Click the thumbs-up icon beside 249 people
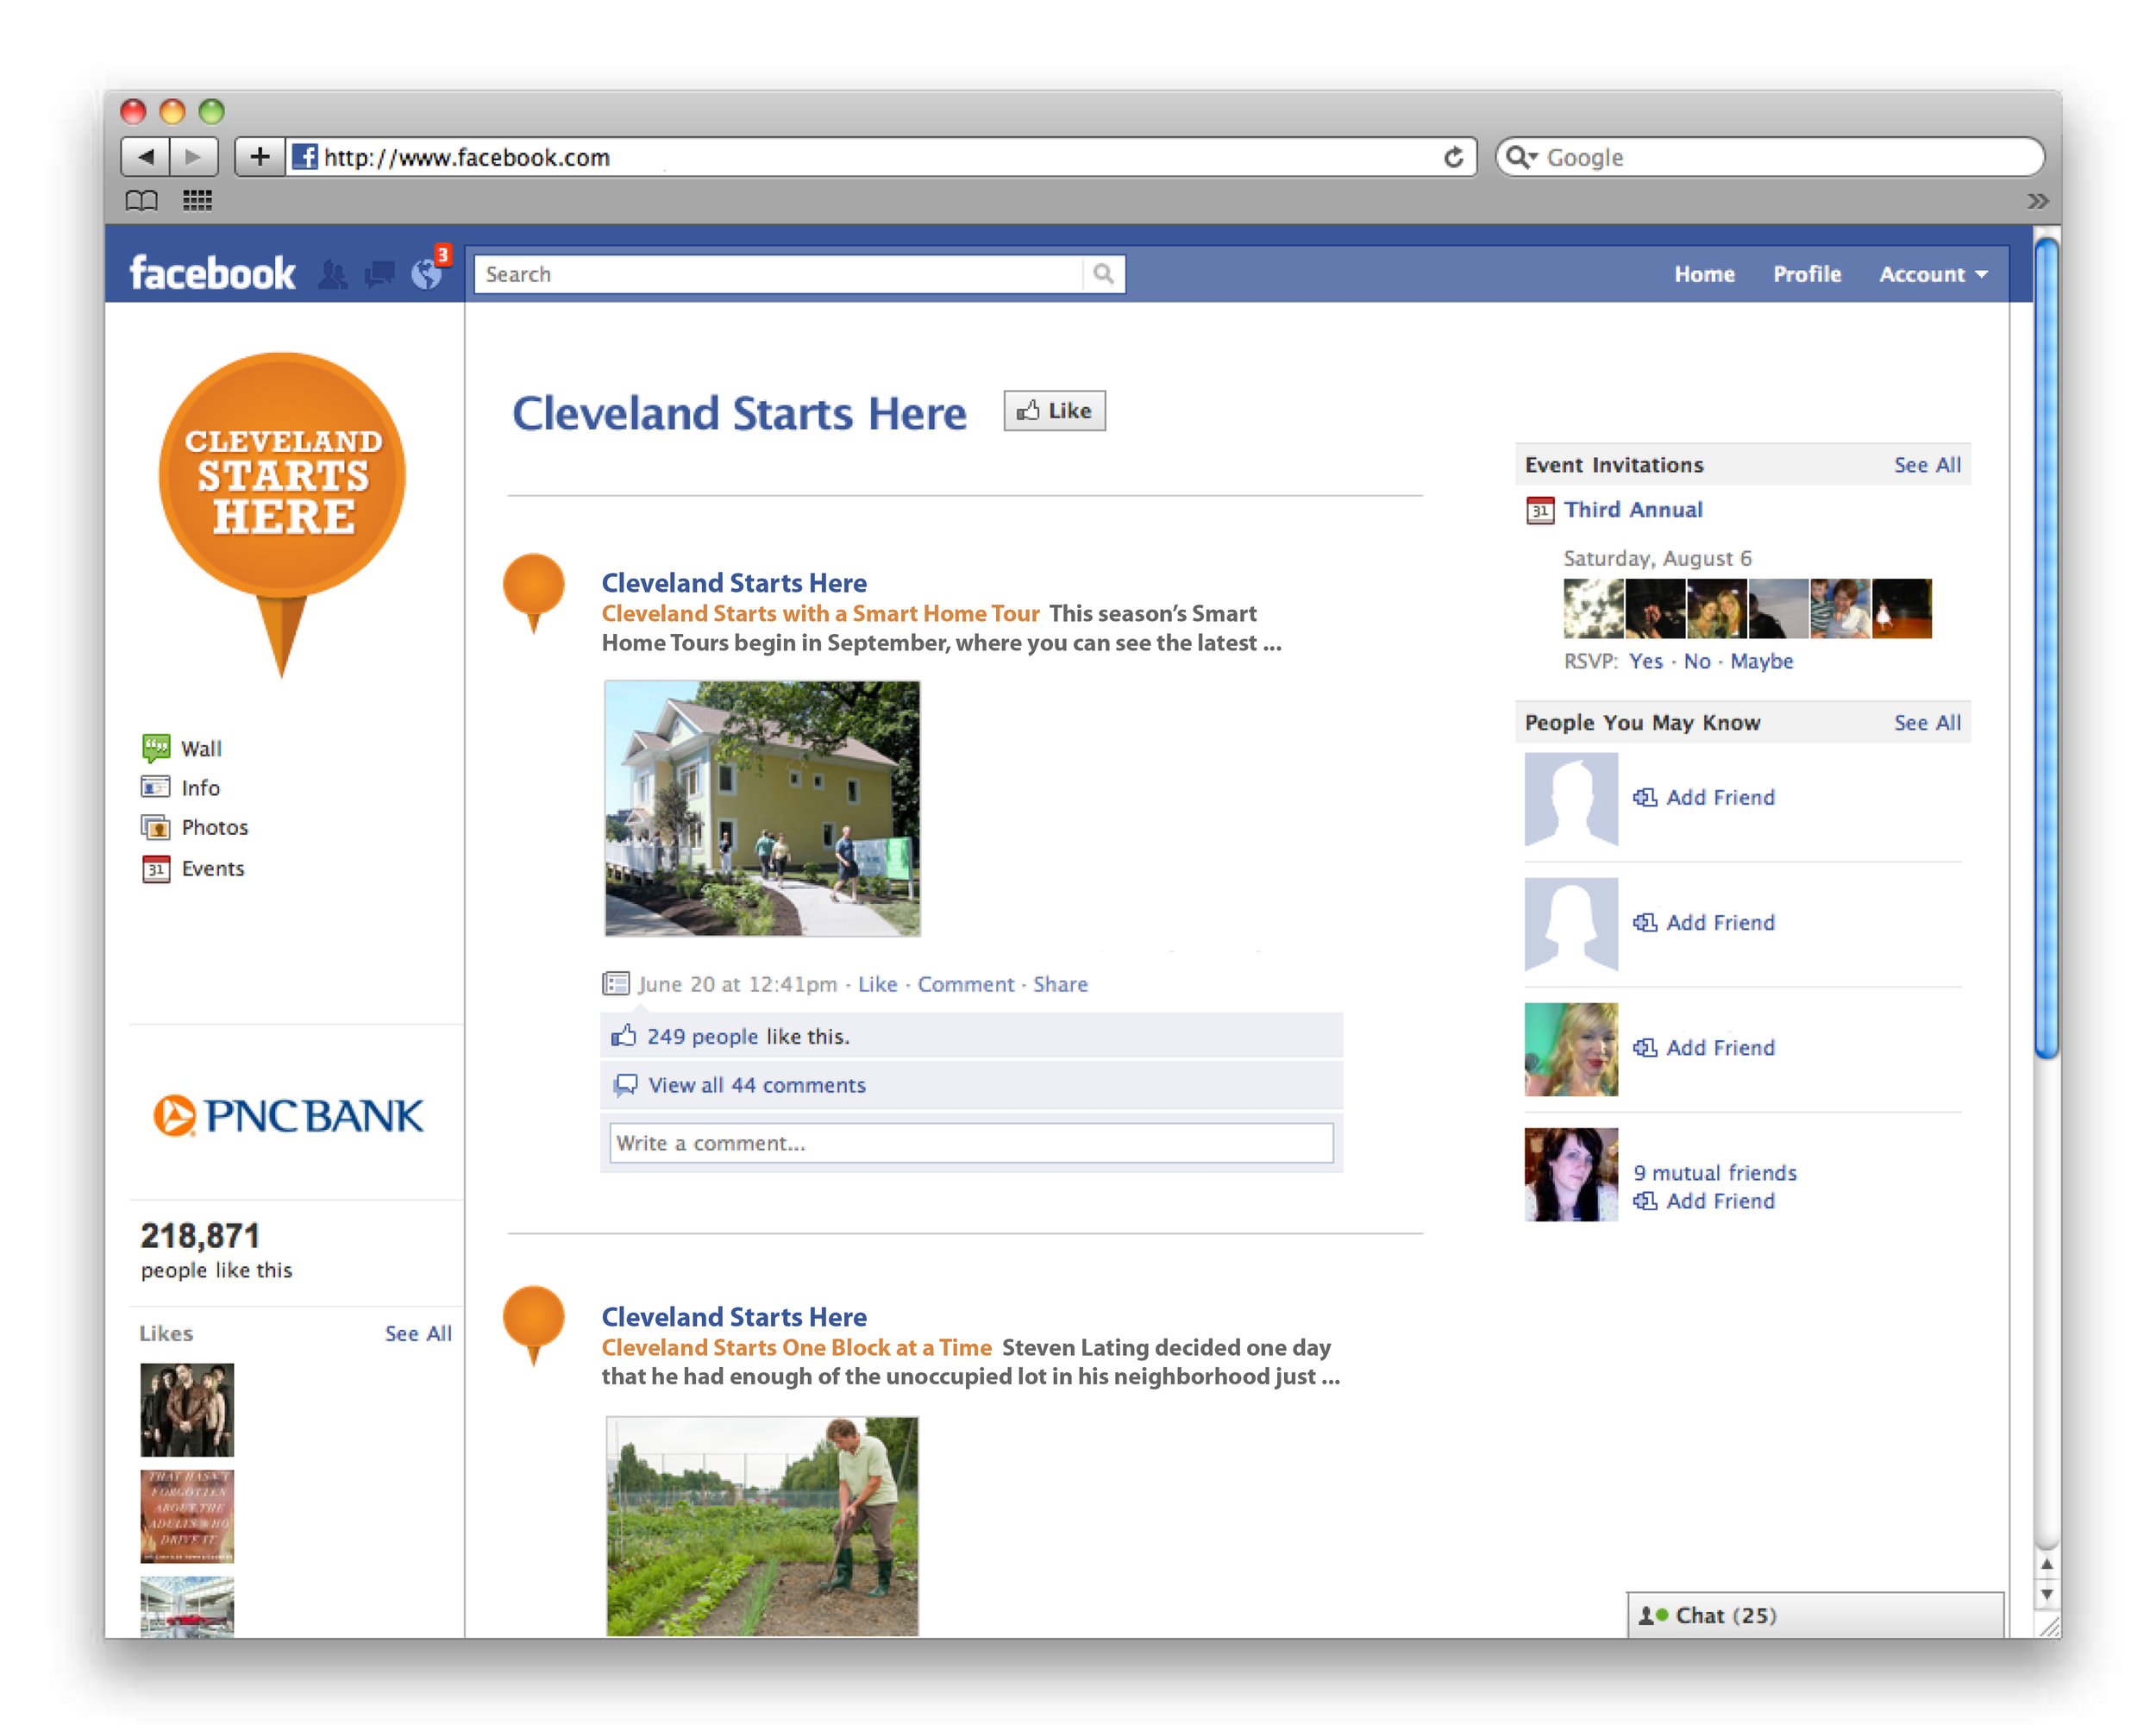Viewport: 2156px width, 1725px height. pos(623,1035)
